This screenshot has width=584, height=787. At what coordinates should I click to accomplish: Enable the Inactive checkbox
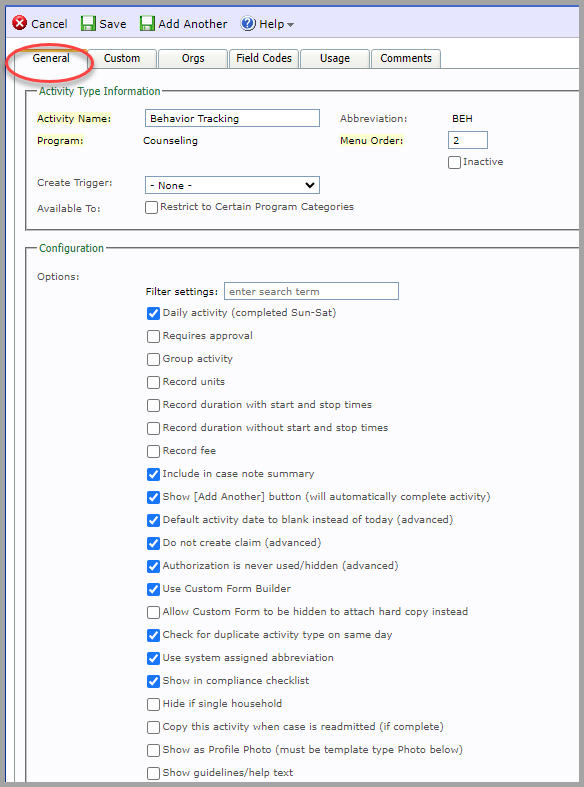(454, 163)
